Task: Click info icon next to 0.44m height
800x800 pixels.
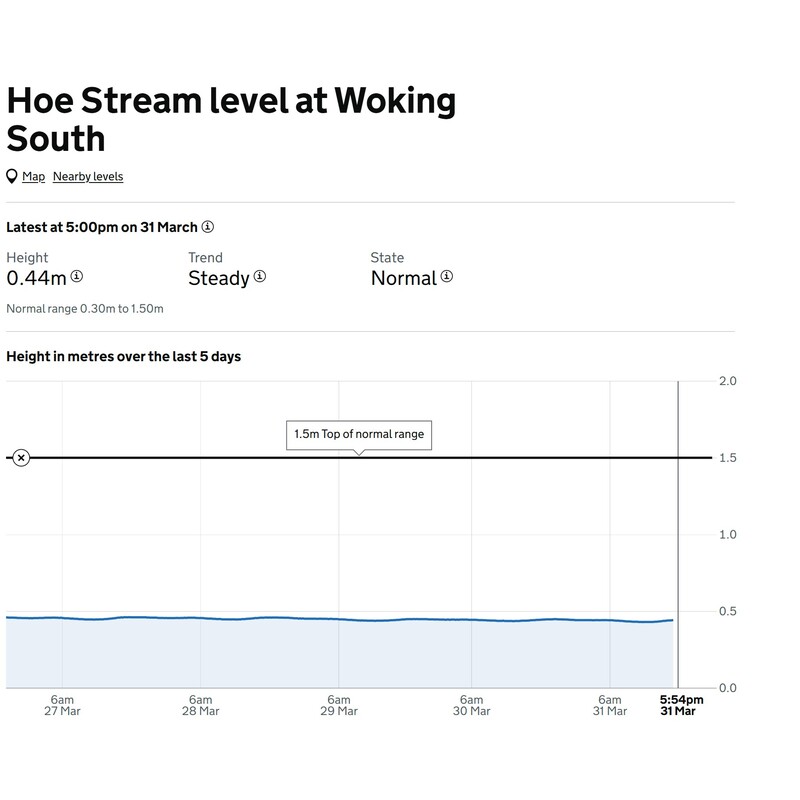Action: (77, 277)
